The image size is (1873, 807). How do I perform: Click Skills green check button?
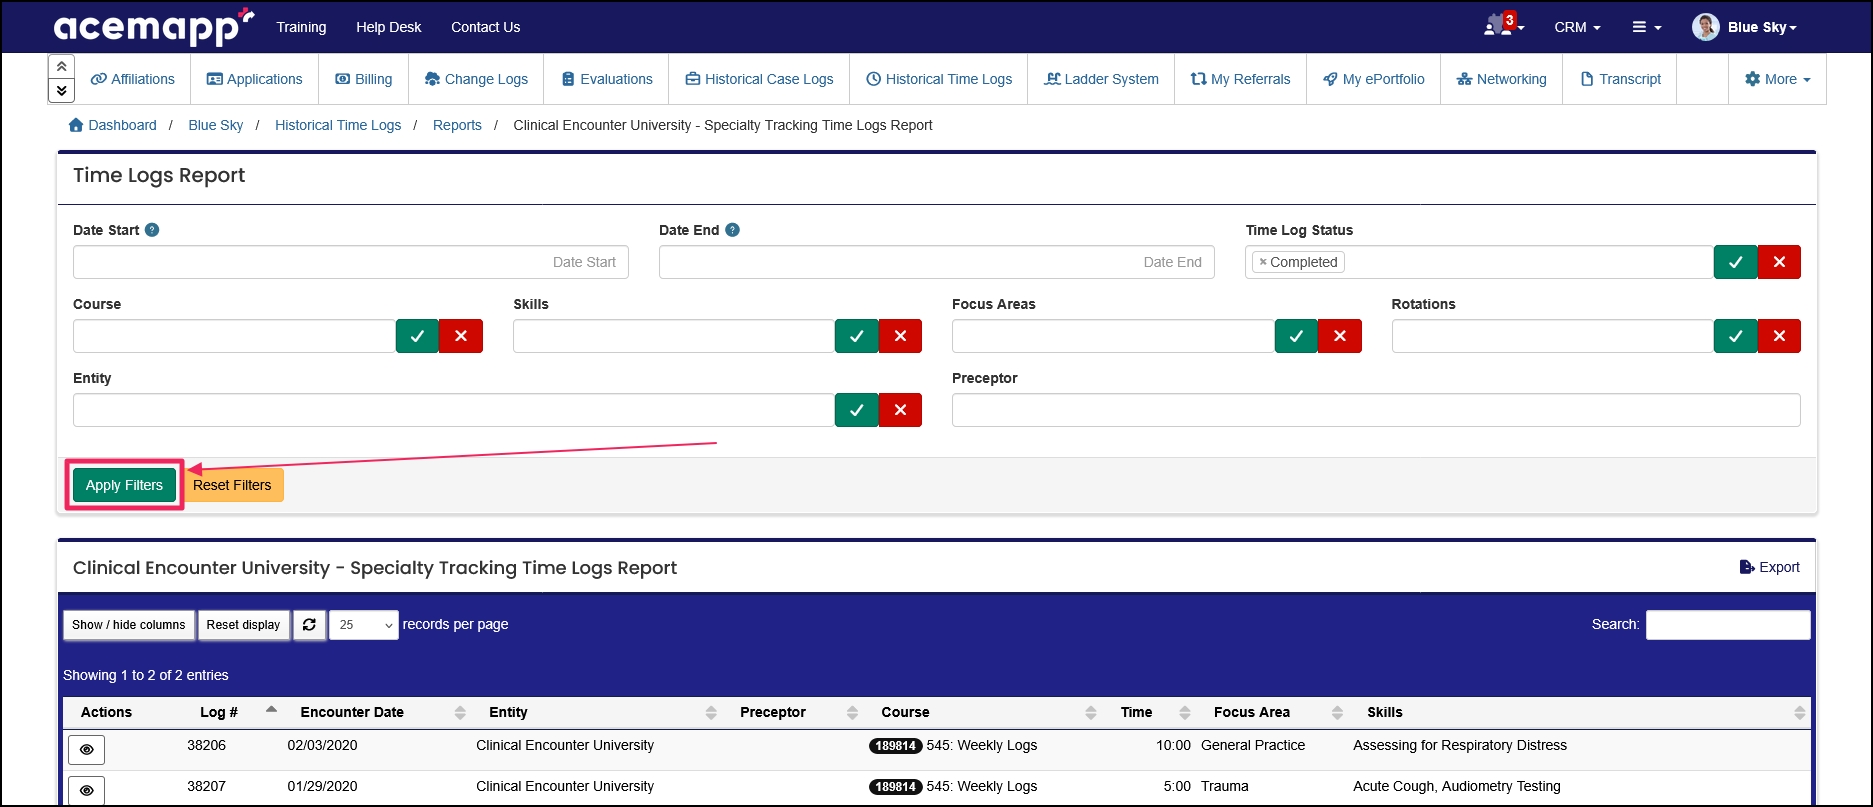[857, 336]
